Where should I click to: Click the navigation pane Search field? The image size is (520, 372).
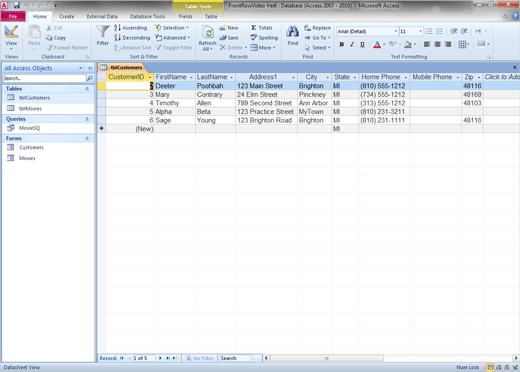(44, 78)
